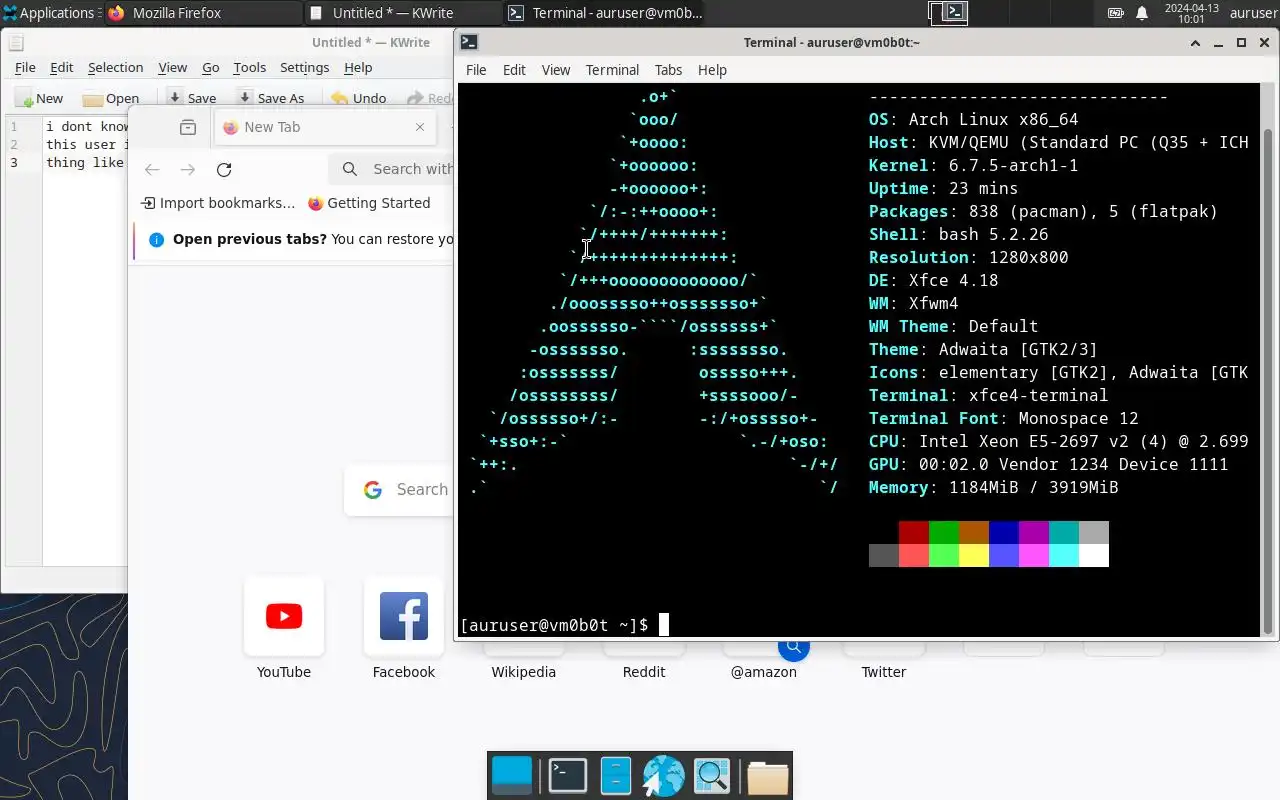Open the File menu in KWrite

pyautogui.click(x=25, y=67)
